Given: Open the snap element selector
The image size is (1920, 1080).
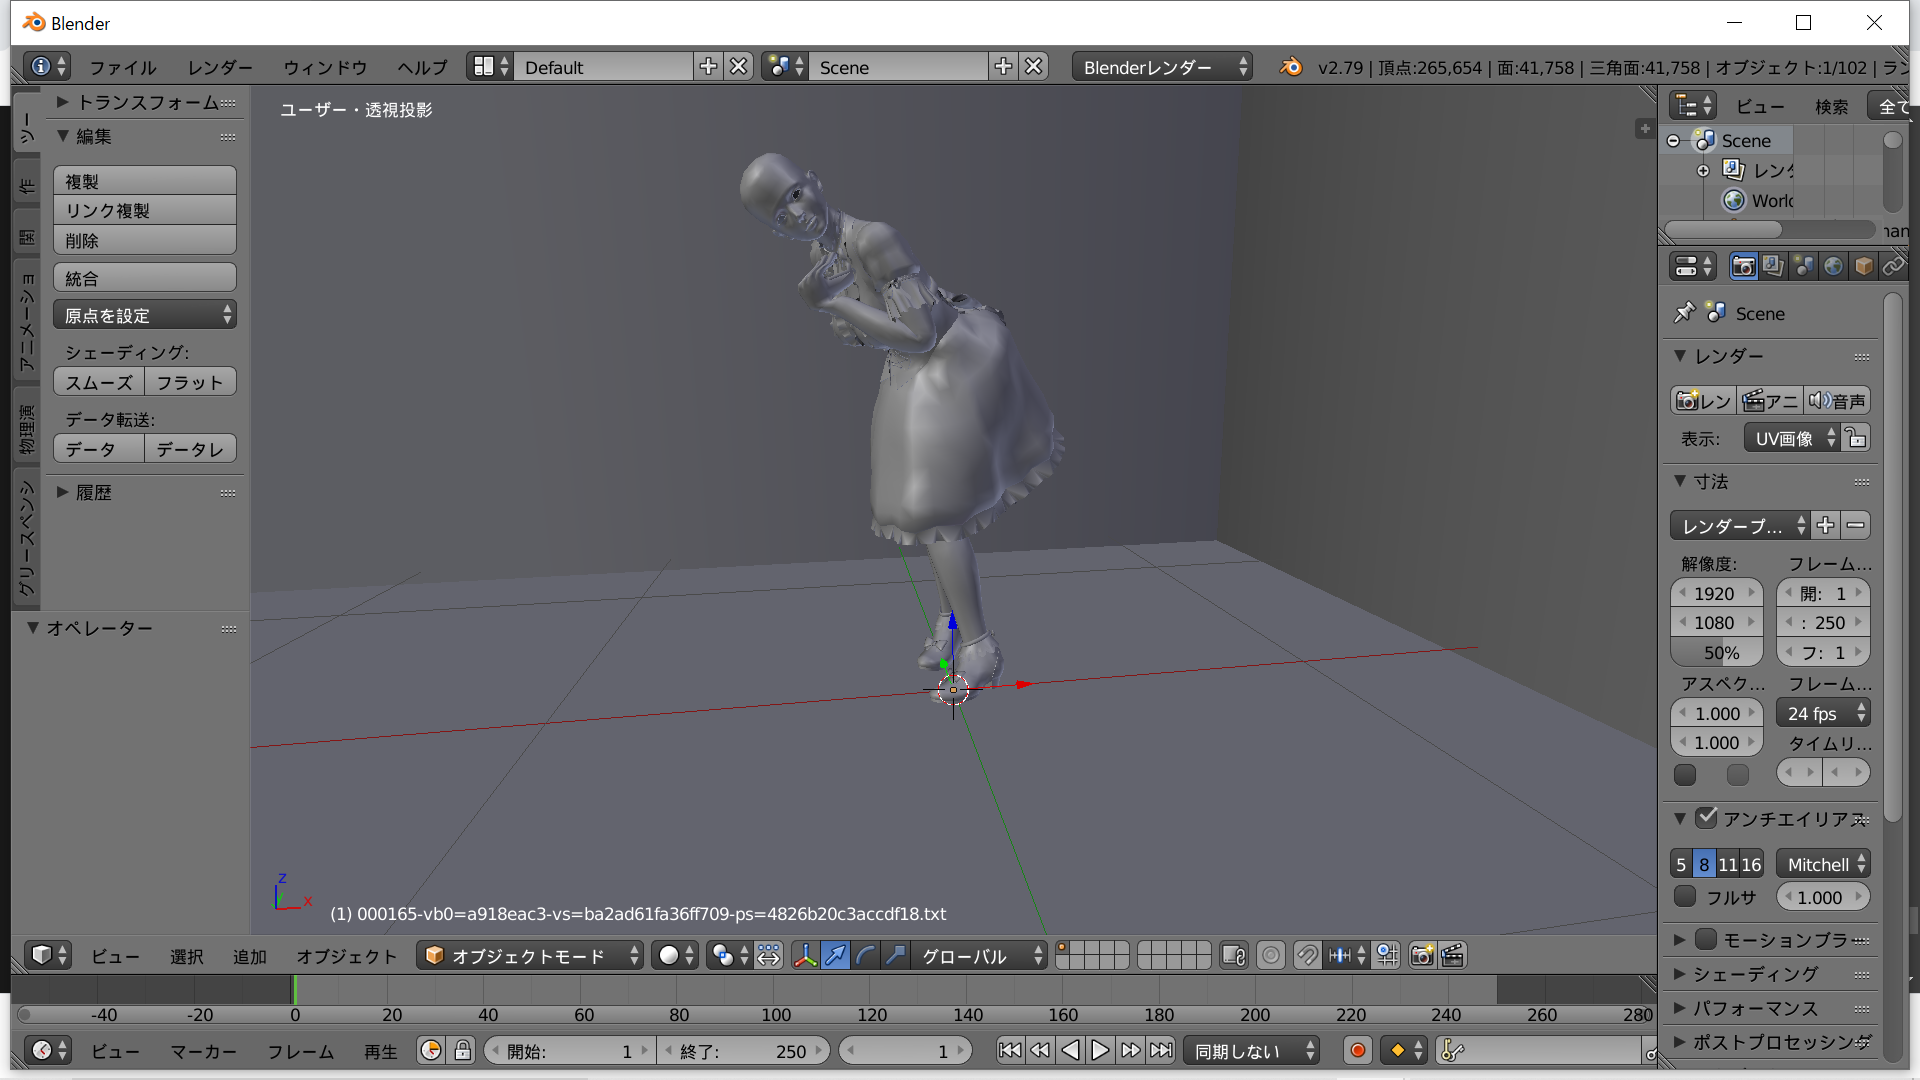Looking at the screenshot, I should (x=1347, y=955).
